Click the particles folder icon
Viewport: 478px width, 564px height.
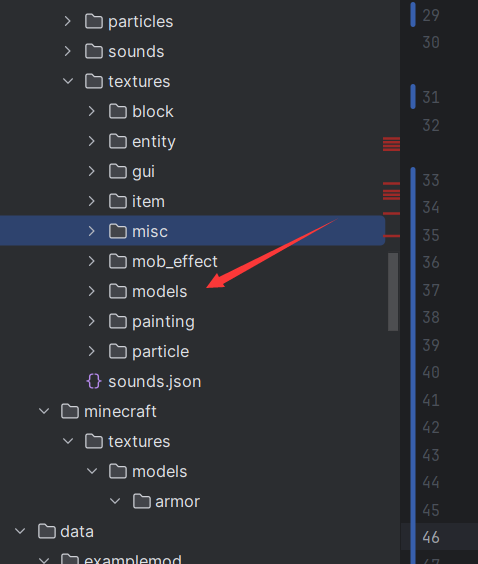coord(94,22)
